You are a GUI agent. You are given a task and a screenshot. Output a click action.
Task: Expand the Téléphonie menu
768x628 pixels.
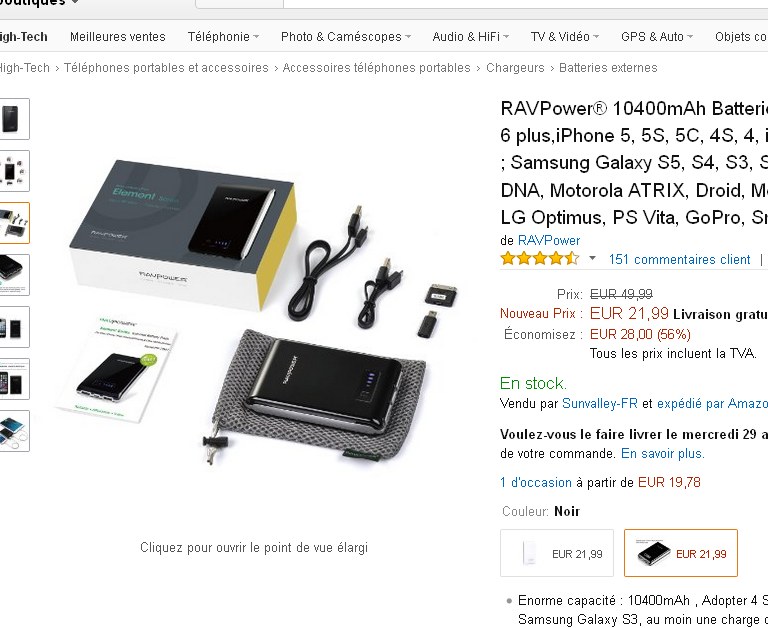point(223,37)
